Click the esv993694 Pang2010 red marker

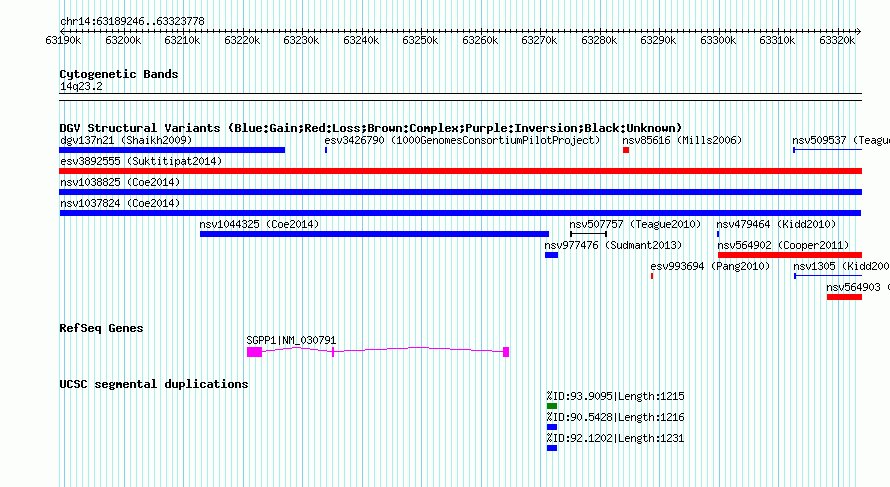point(652,276)
